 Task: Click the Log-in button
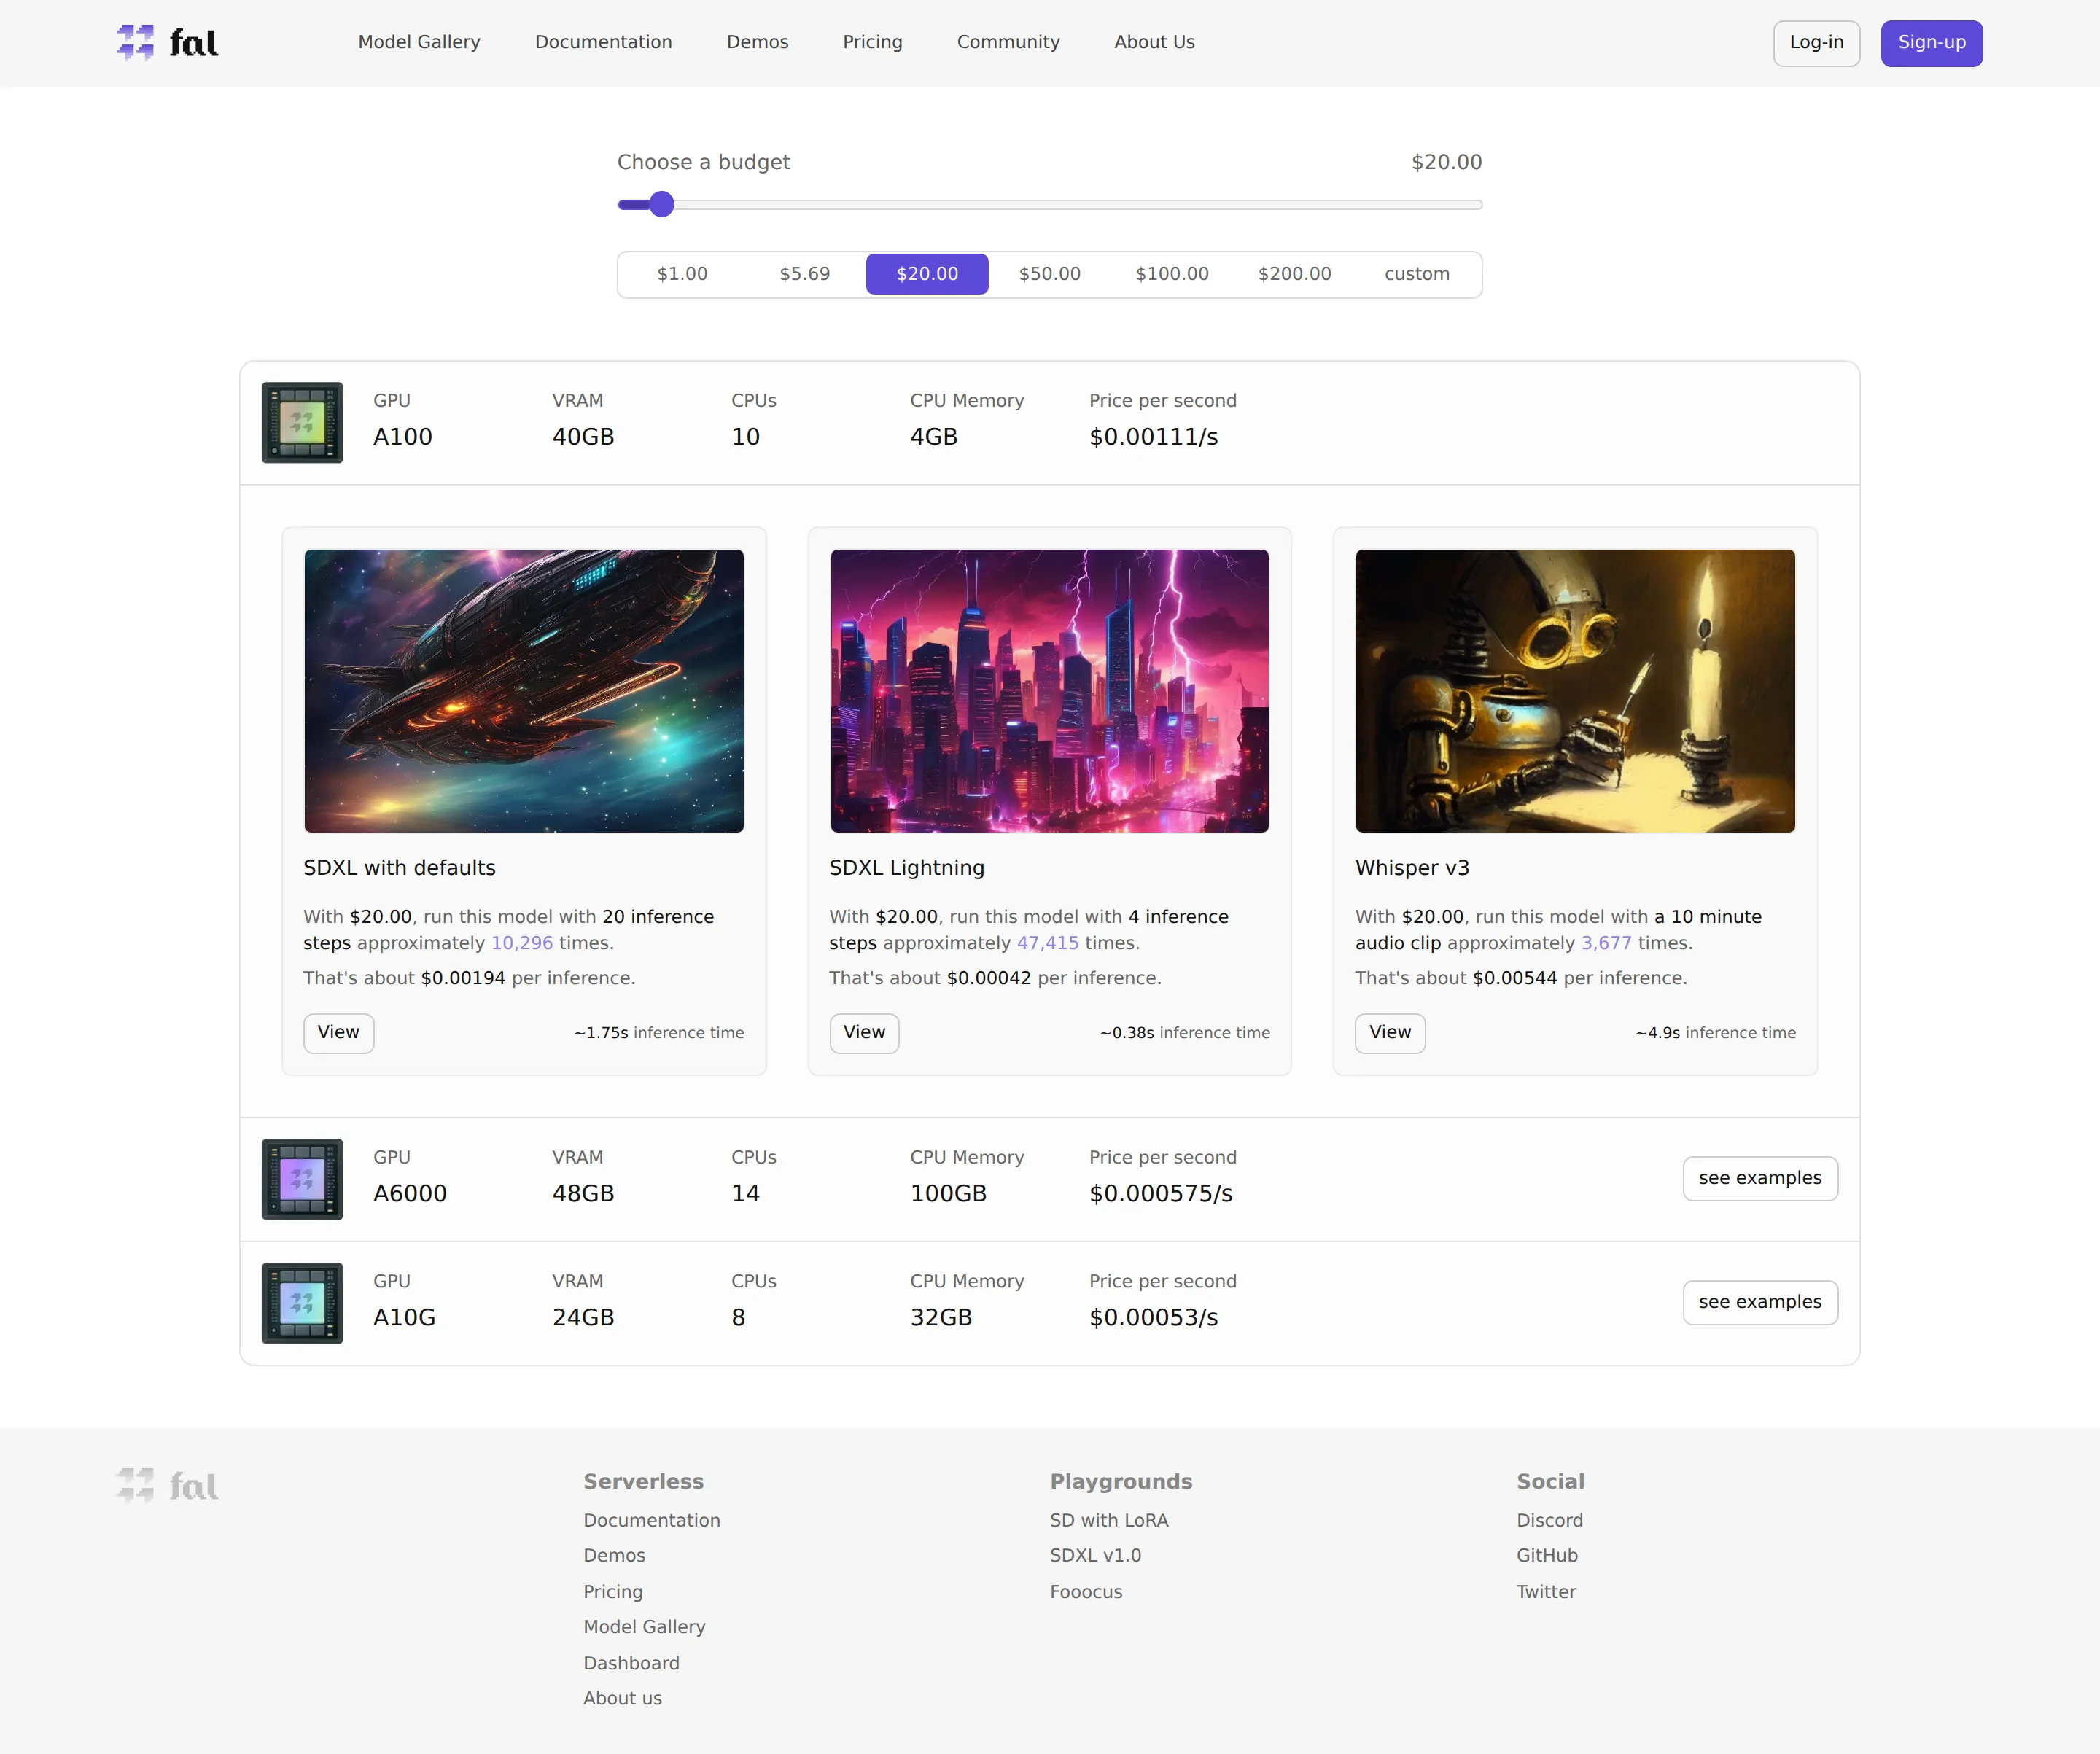(x=1816, y=43)
